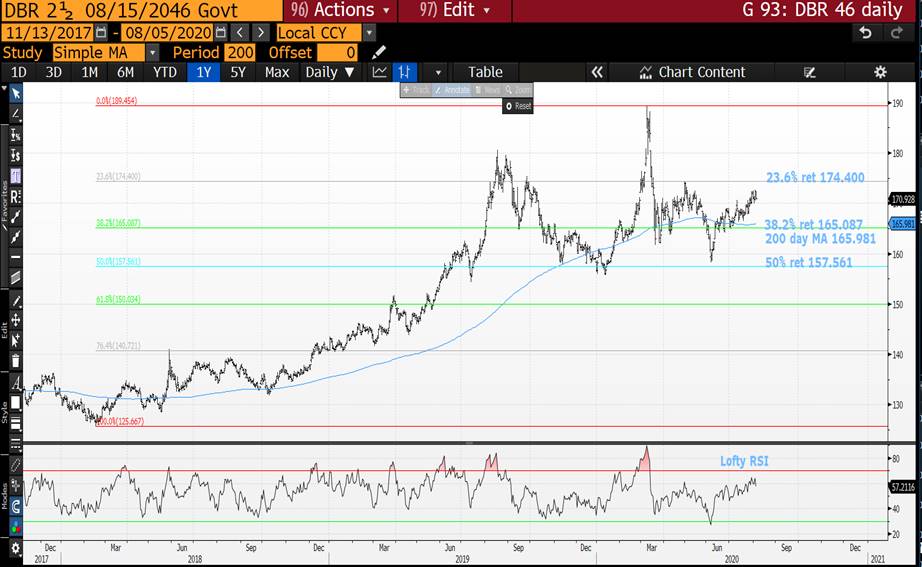
Task: Open the Chart Content panel
Action: click(x=692, y=72)
